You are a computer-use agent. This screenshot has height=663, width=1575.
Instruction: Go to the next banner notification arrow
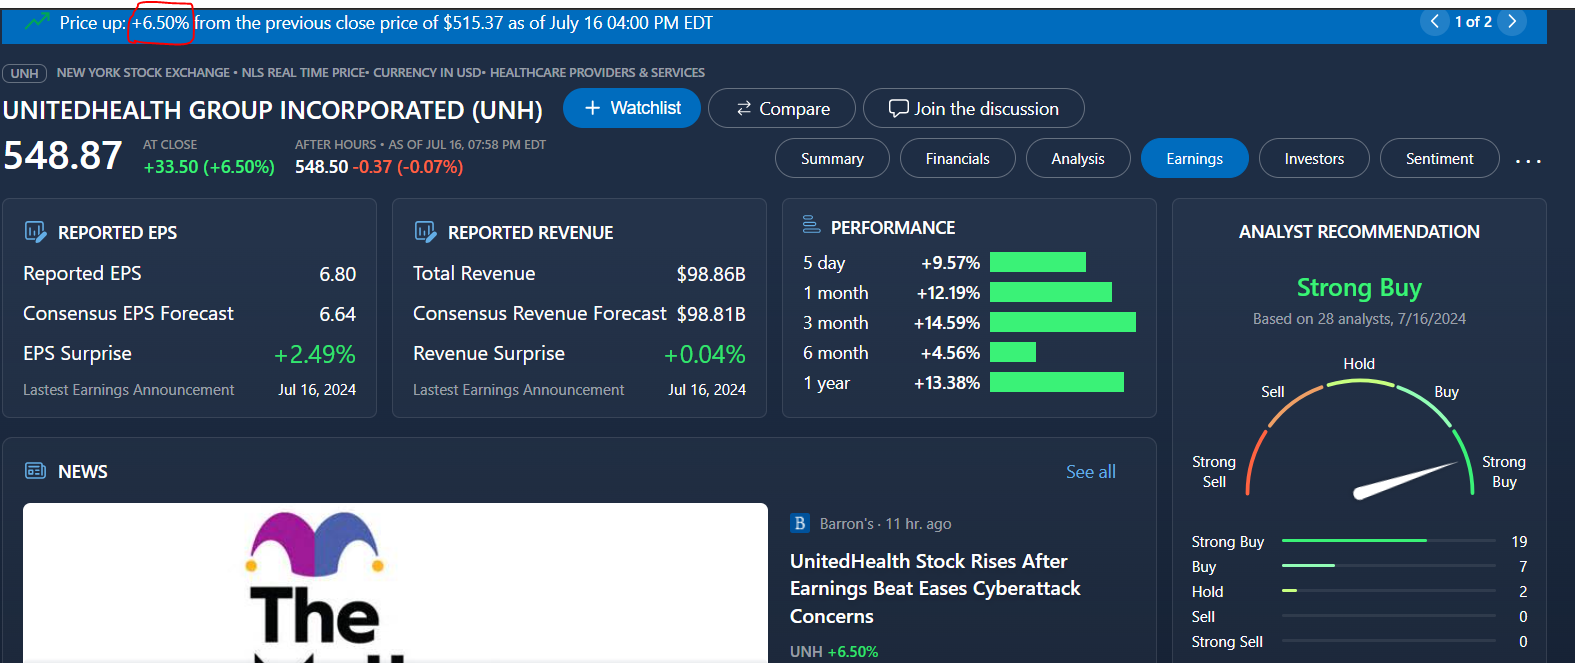(1512, 22)
